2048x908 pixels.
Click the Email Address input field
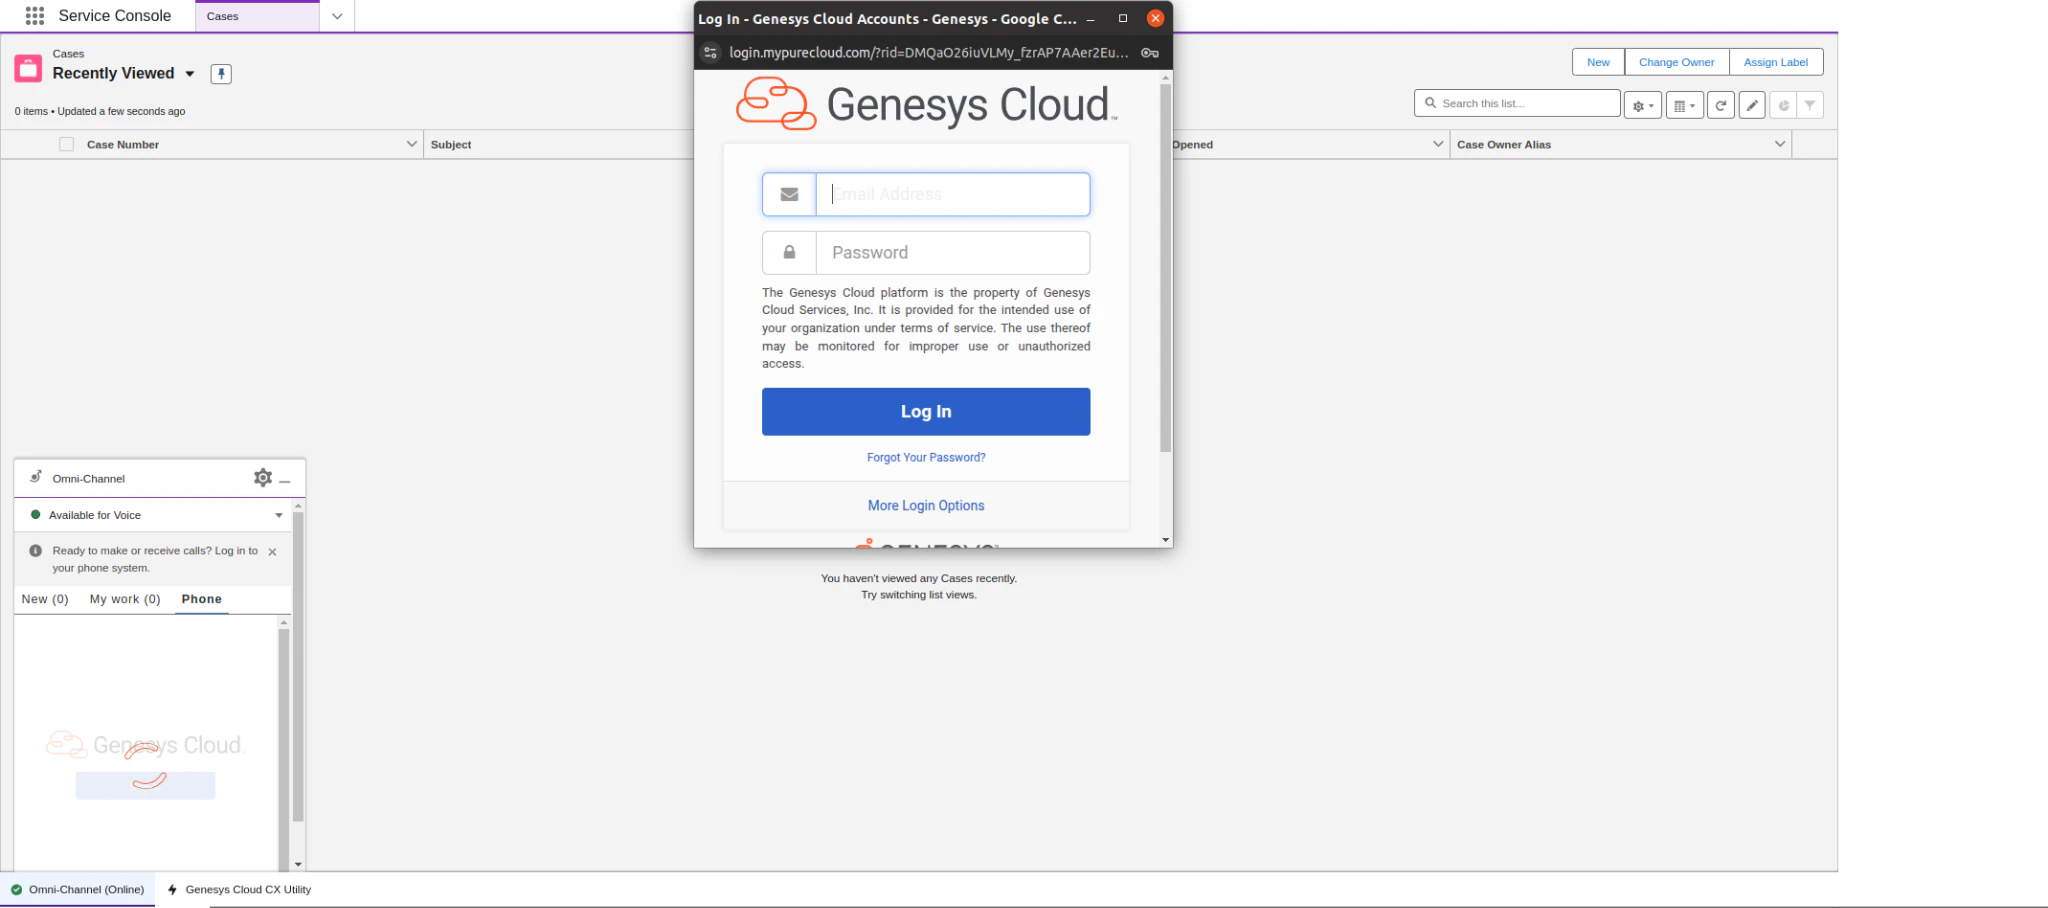[x=952, y=194]
